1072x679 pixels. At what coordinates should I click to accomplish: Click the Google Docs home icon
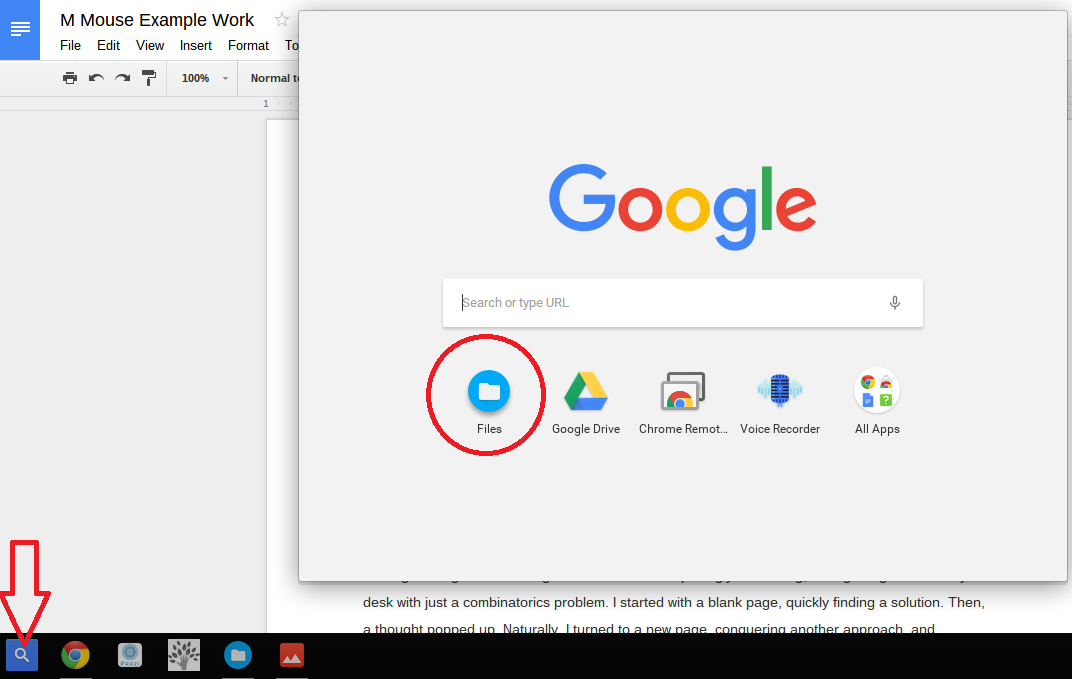(20, 29)
